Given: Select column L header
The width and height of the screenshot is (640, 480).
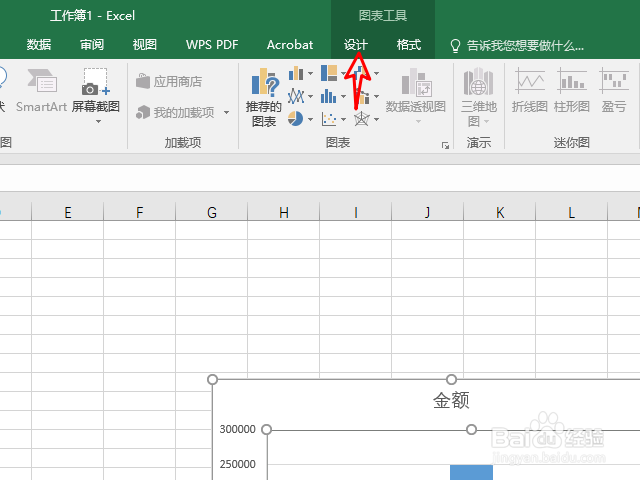Looking at the screenshot, I should 571,212.
